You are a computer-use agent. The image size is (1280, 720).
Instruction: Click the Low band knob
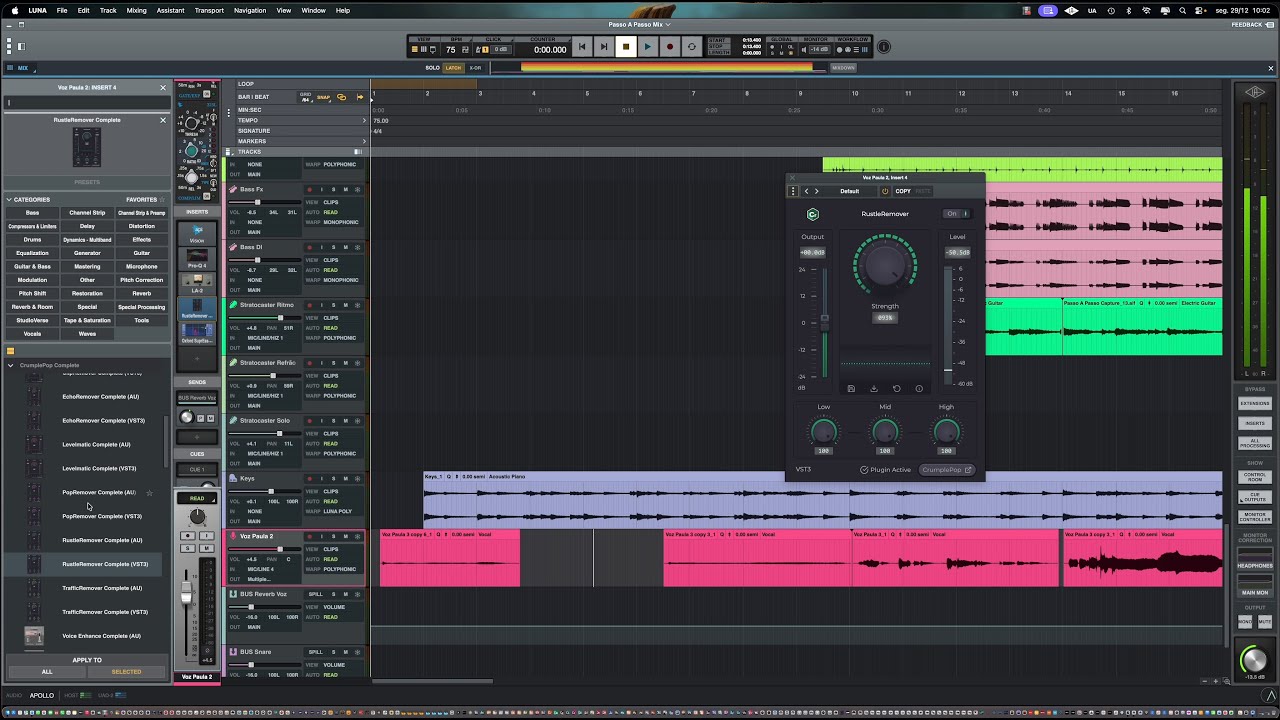(823, 432)
